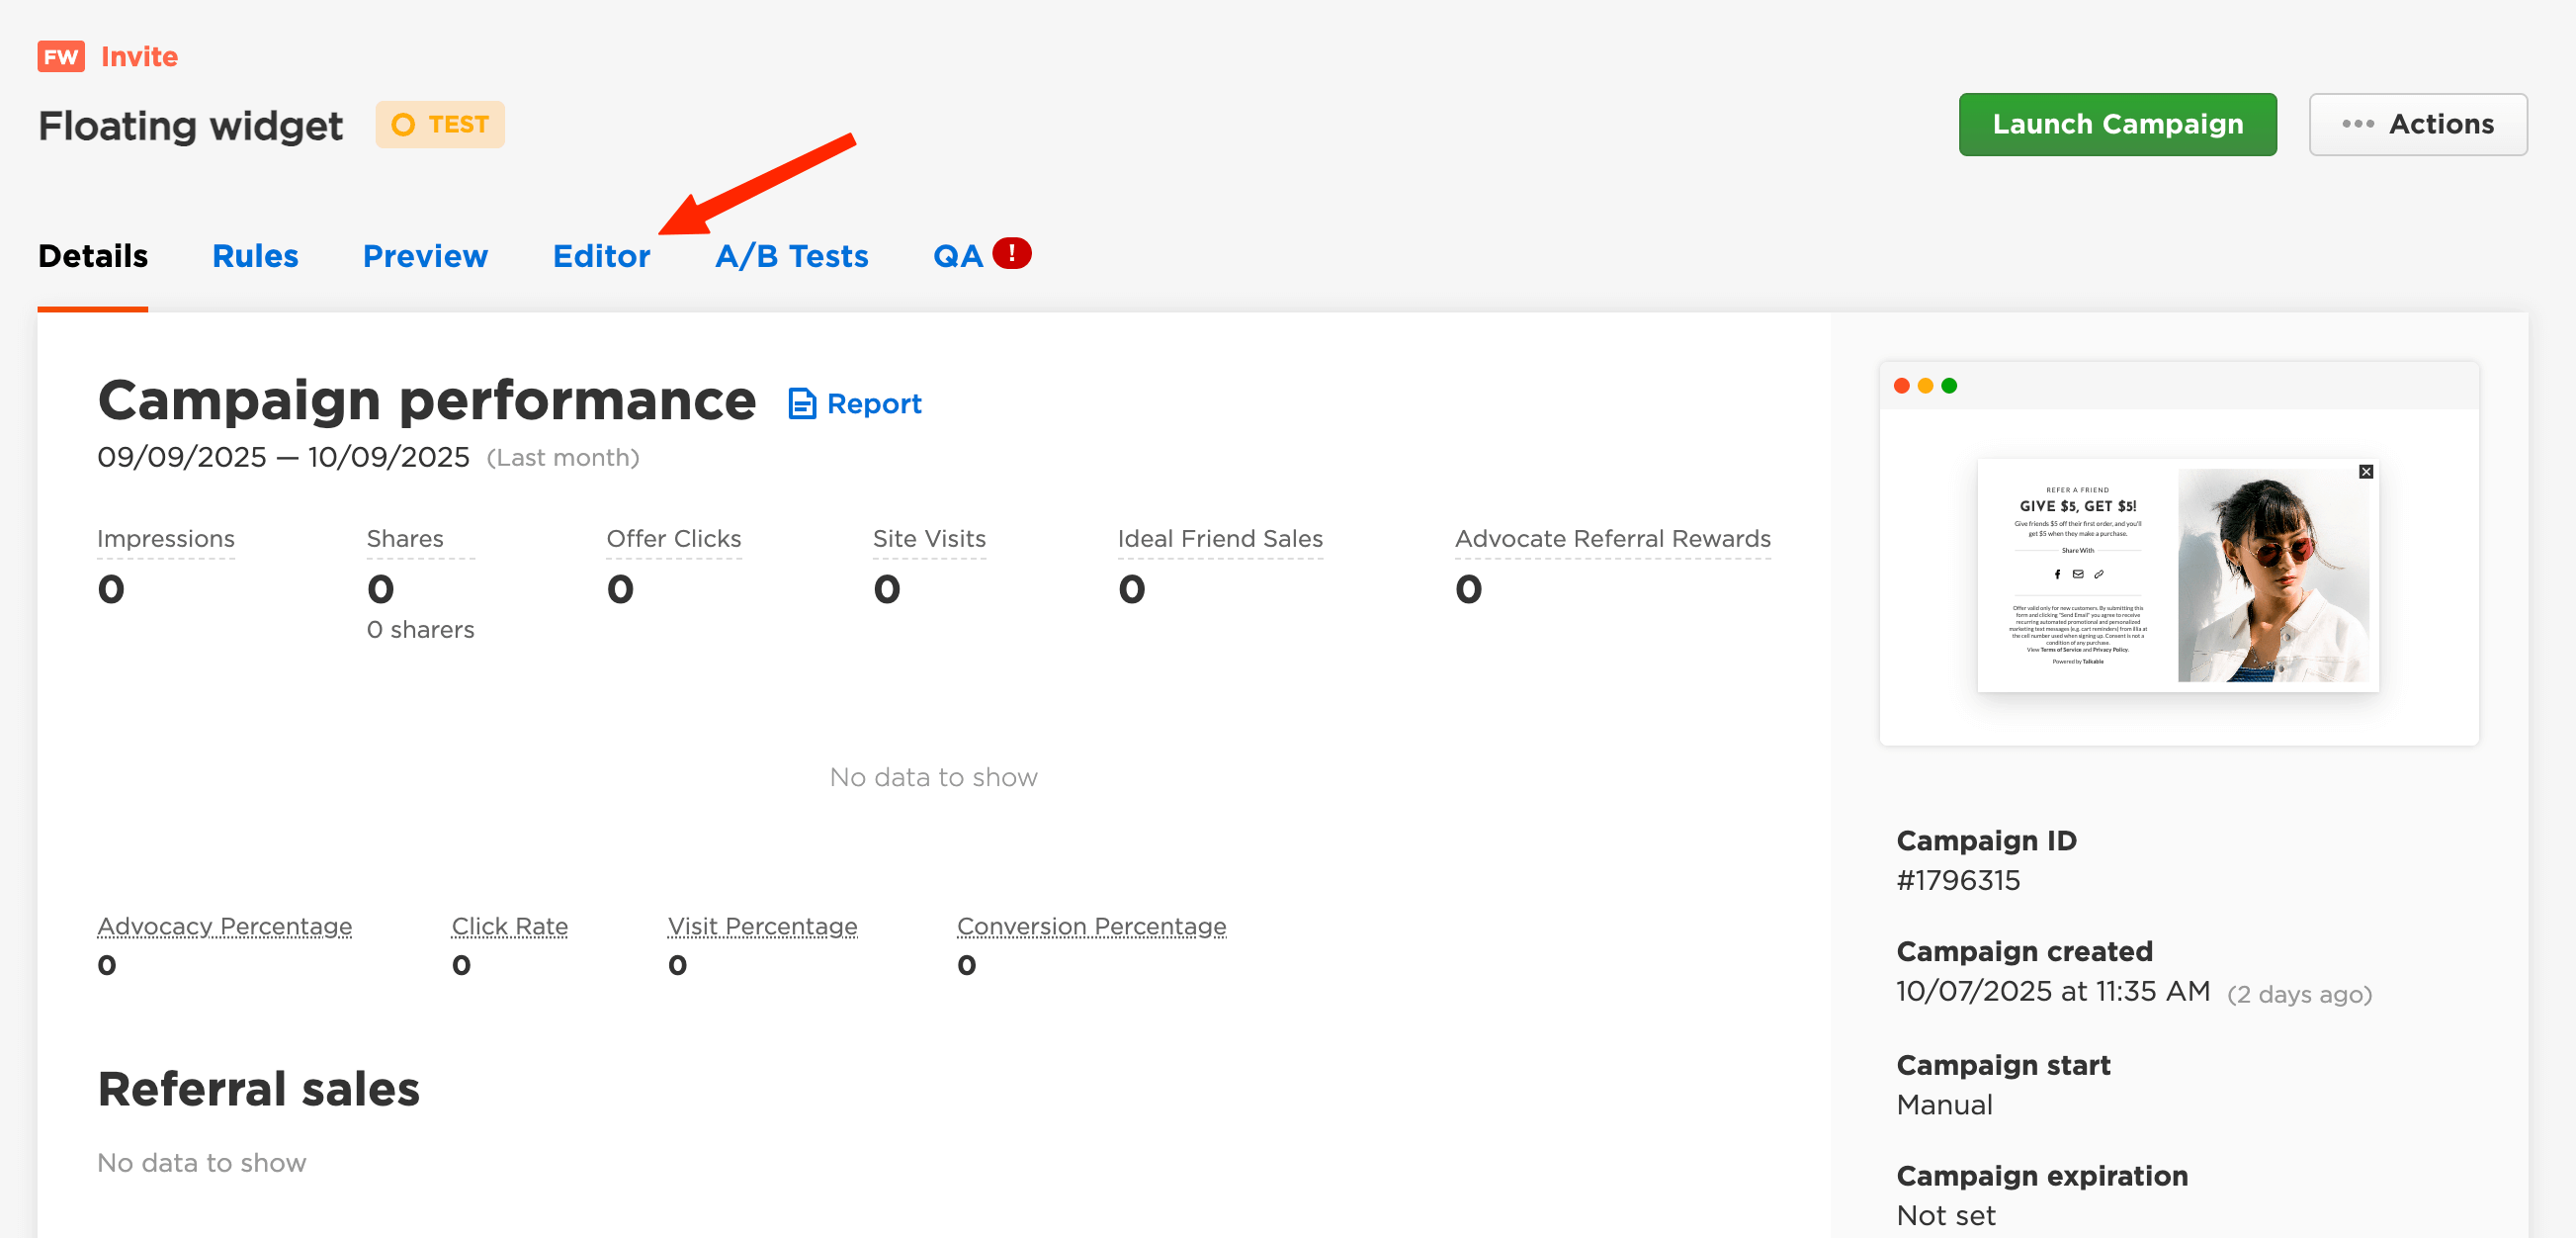The width and height of the screenshot is (2576, 1238).
Task: Click the FW campaign type badge
Action: (x=61, y=57)
